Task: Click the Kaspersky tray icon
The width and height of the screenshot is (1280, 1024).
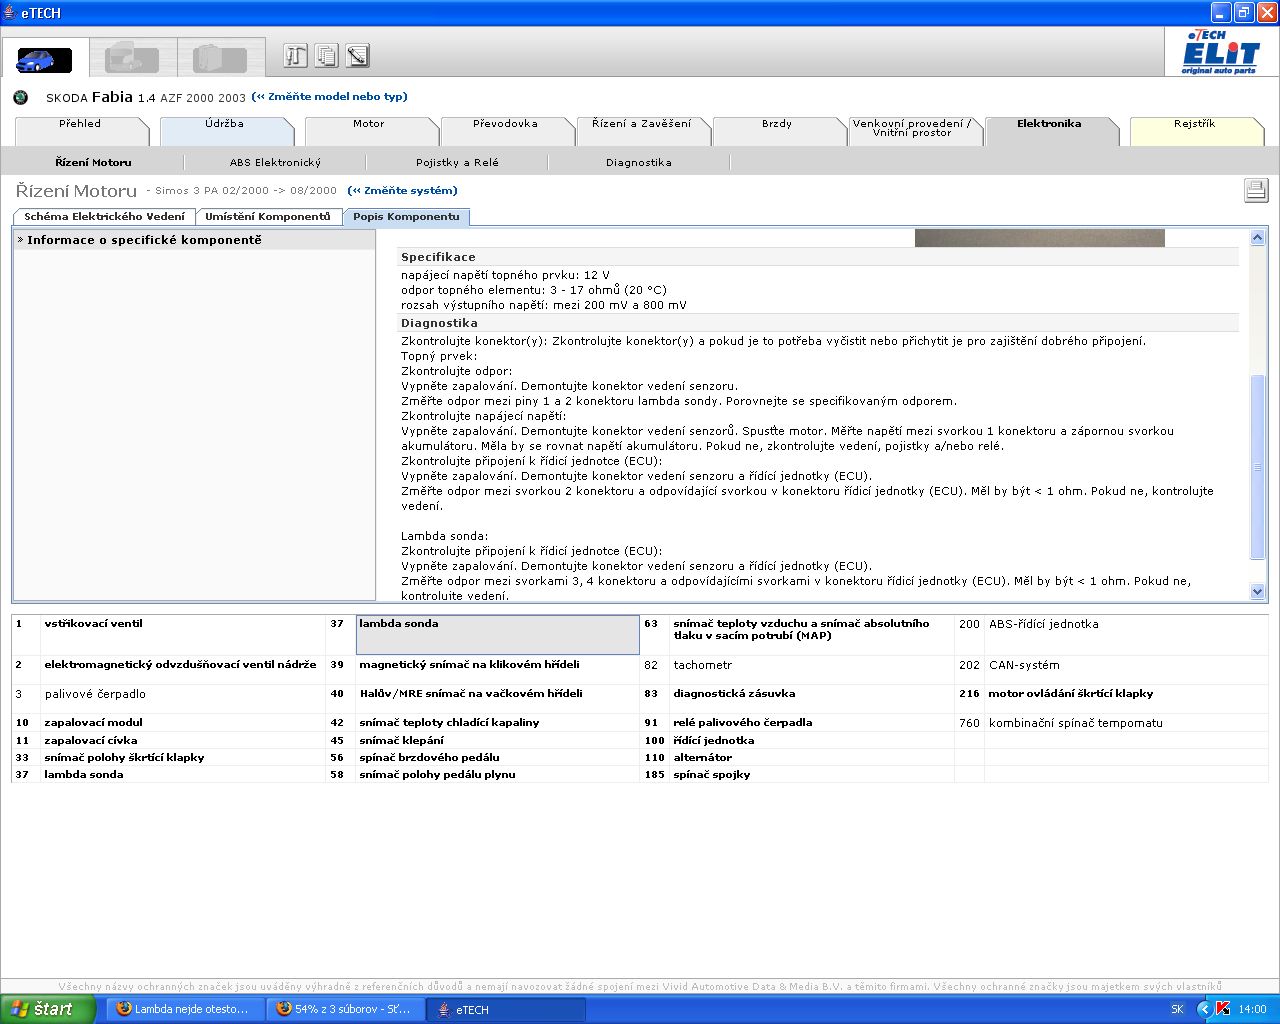Action: pyautogui.click(x=1222, y=1009)
